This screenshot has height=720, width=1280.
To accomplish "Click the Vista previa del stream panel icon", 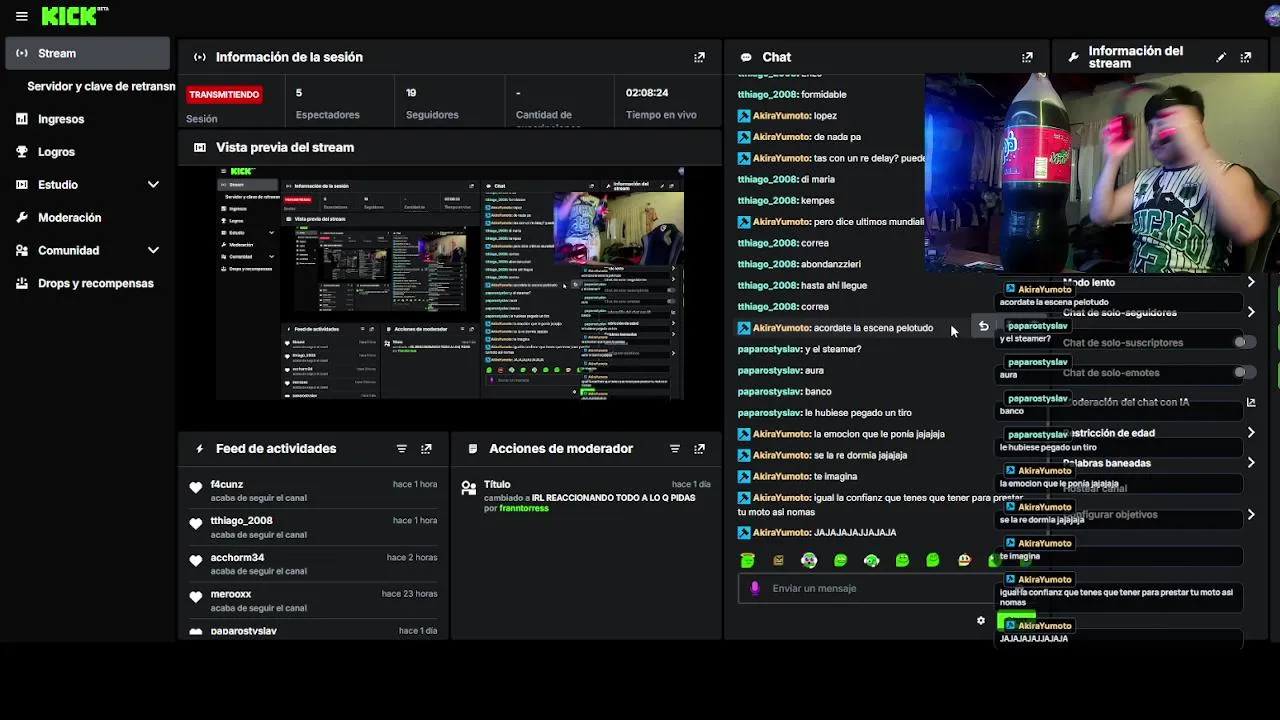I will coord(200,147).
